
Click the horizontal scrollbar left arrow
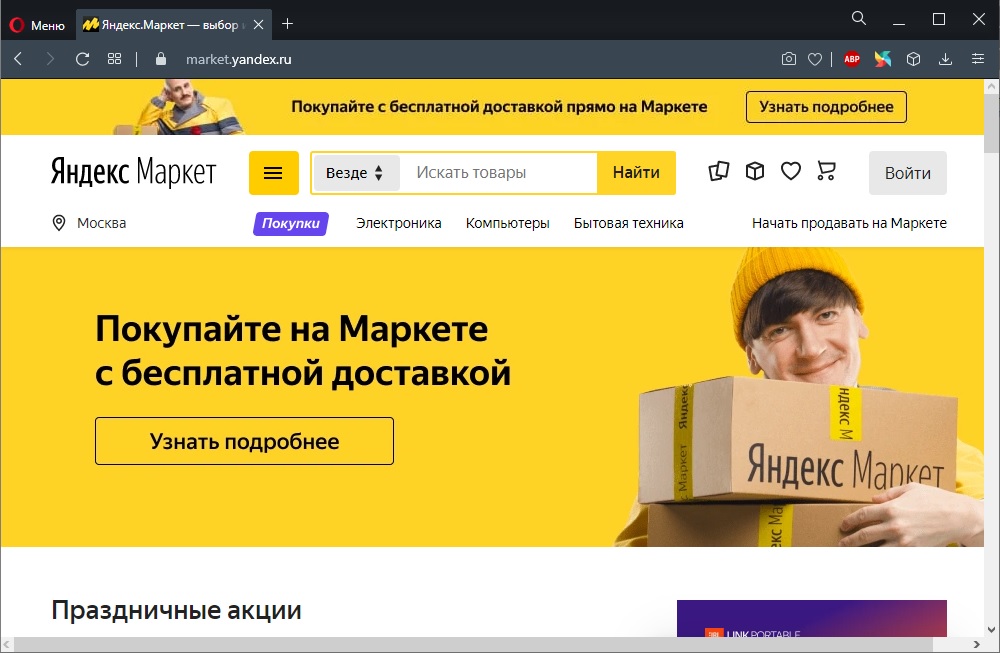pyautogui.click(x=8, y=645)
